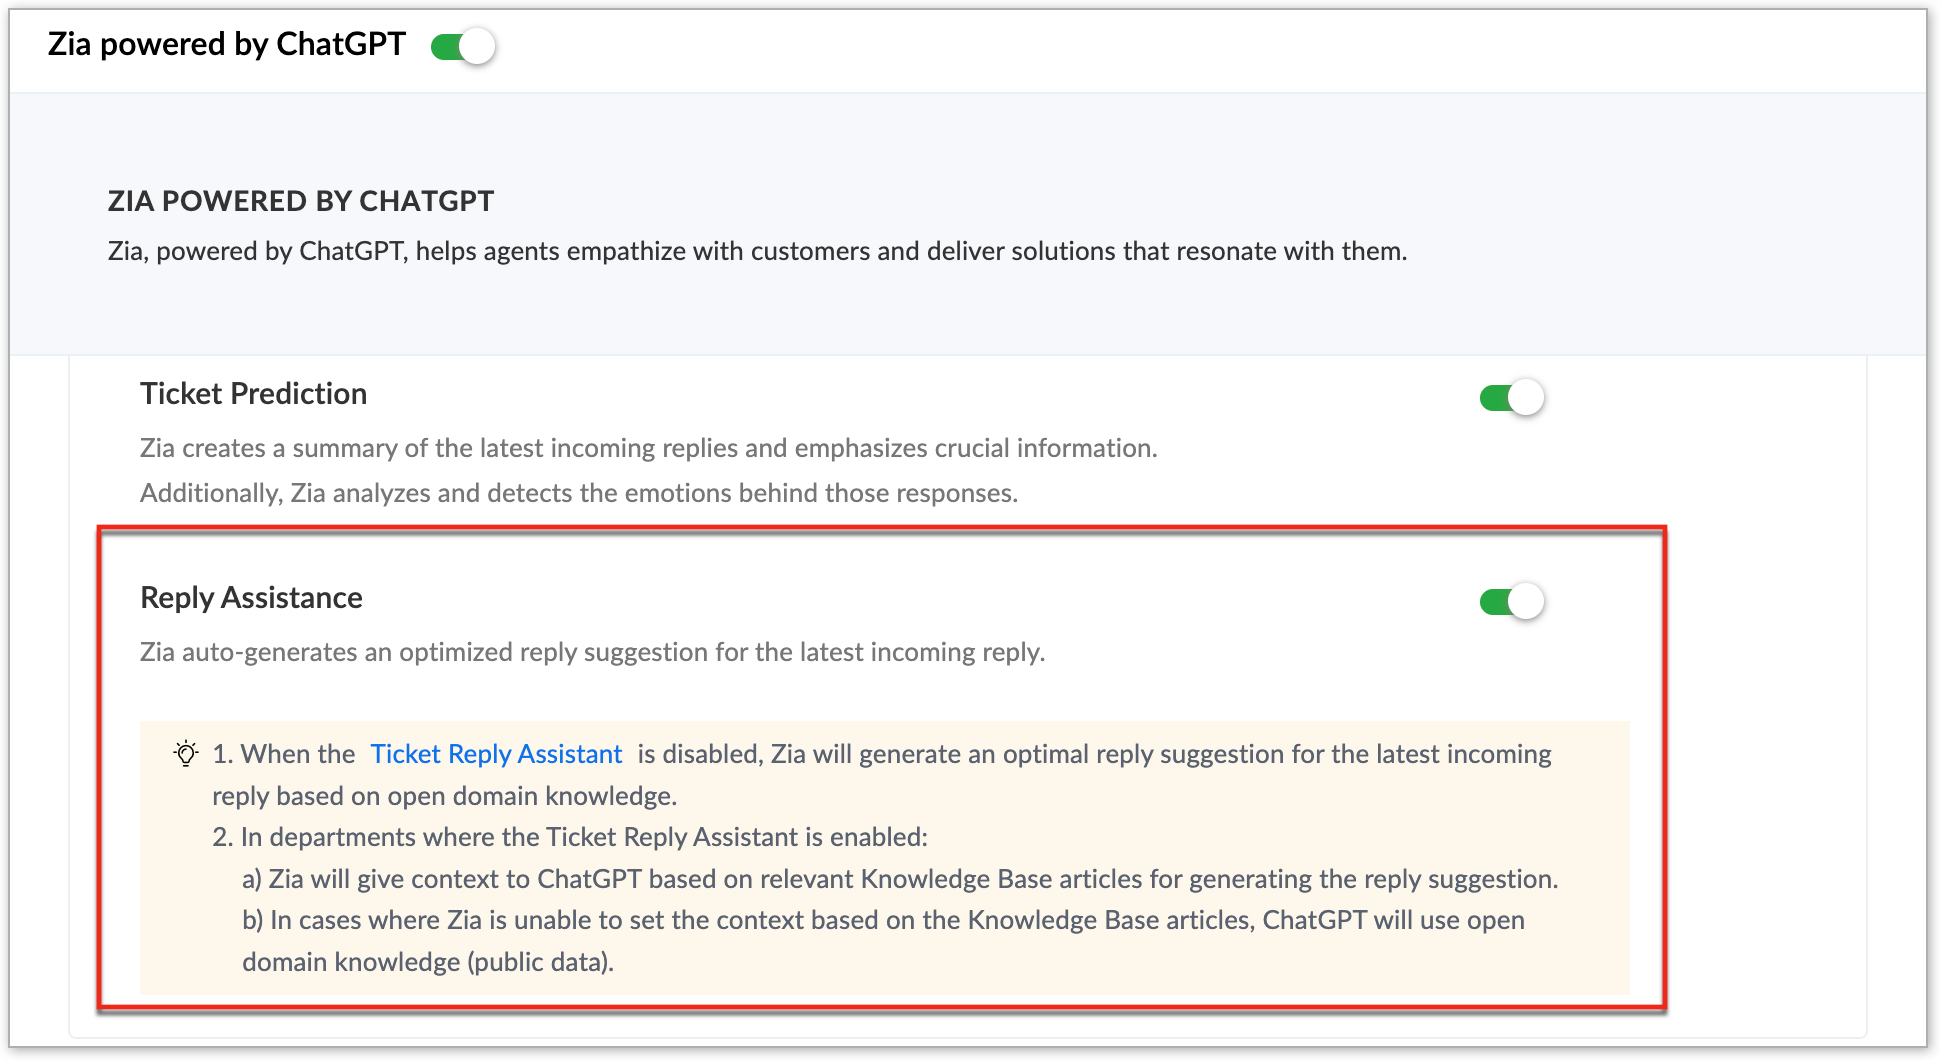Image resolution: width=1940 pixels, height=1060 pixels.
Task: Click note 'a) Zia will give context to ChatGPT'
Action: coord(442,879)
